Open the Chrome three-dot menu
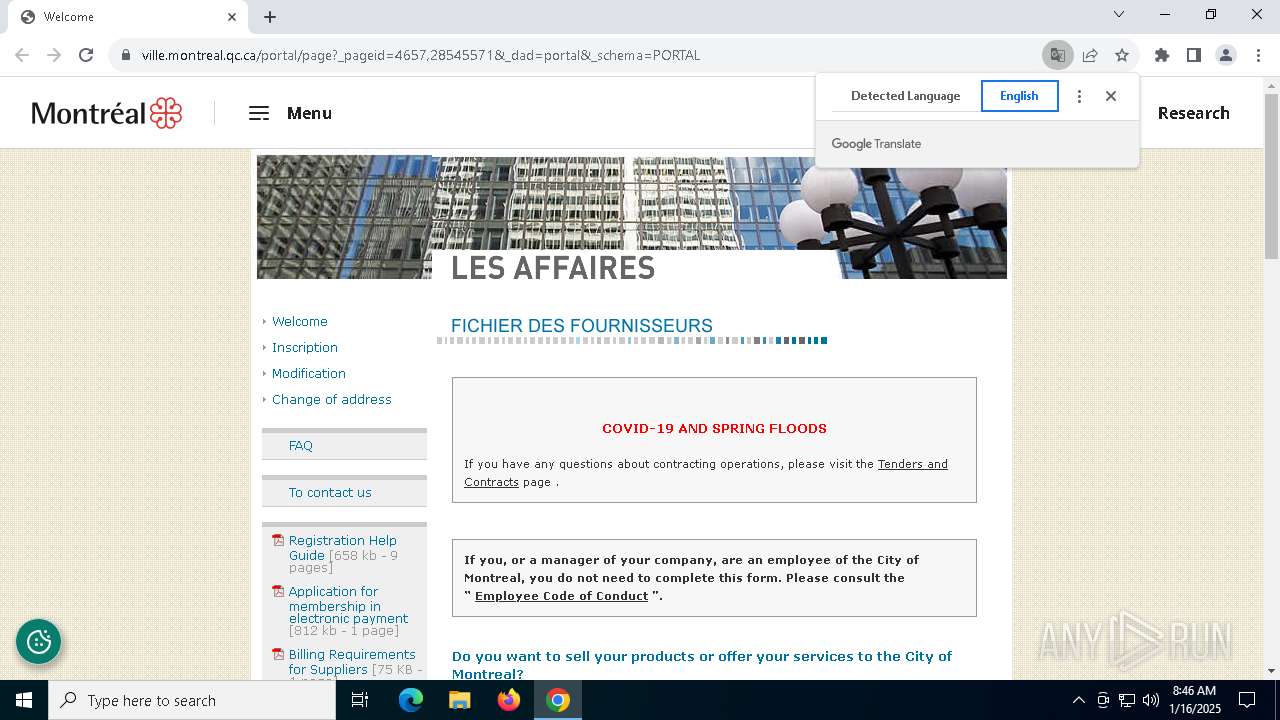 (1258, 55)
